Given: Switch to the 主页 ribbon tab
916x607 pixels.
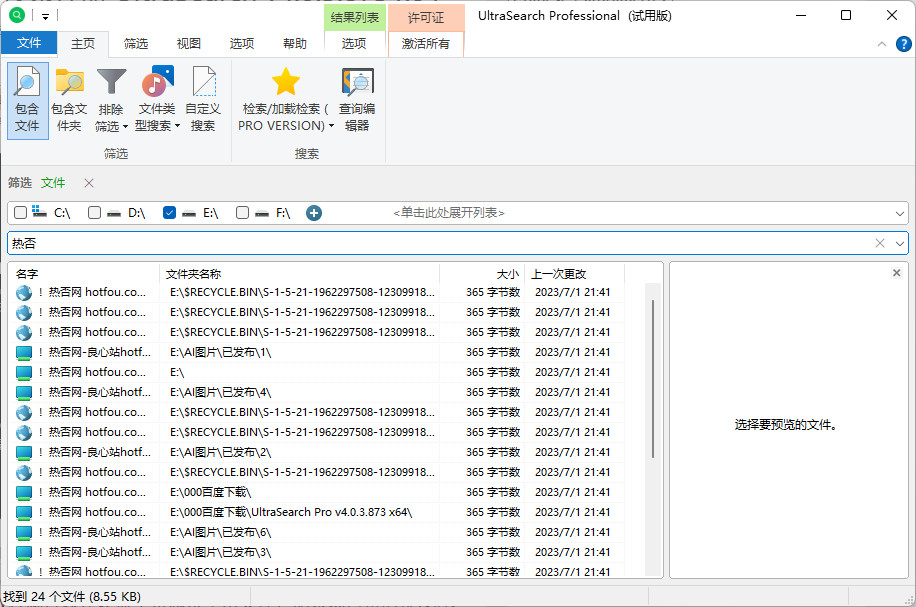Looking at the screenshot, I should (x=83, y=44).
